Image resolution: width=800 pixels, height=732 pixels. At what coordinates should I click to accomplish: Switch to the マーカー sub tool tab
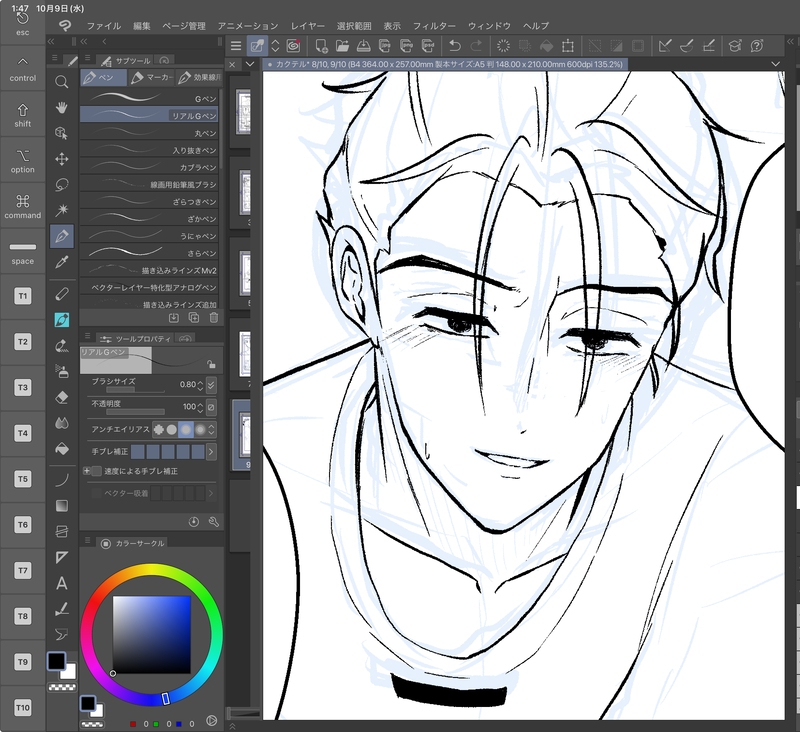point(151,78)
